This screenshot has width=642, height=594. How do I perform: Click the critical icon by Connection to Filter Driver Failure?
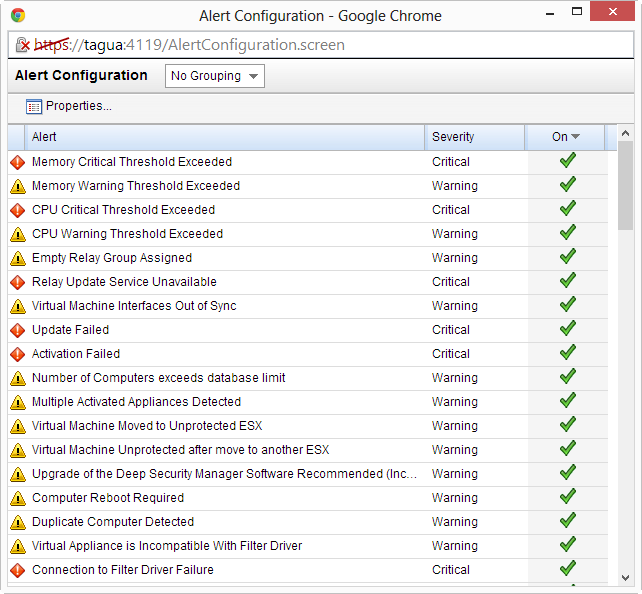coord(17,570)
